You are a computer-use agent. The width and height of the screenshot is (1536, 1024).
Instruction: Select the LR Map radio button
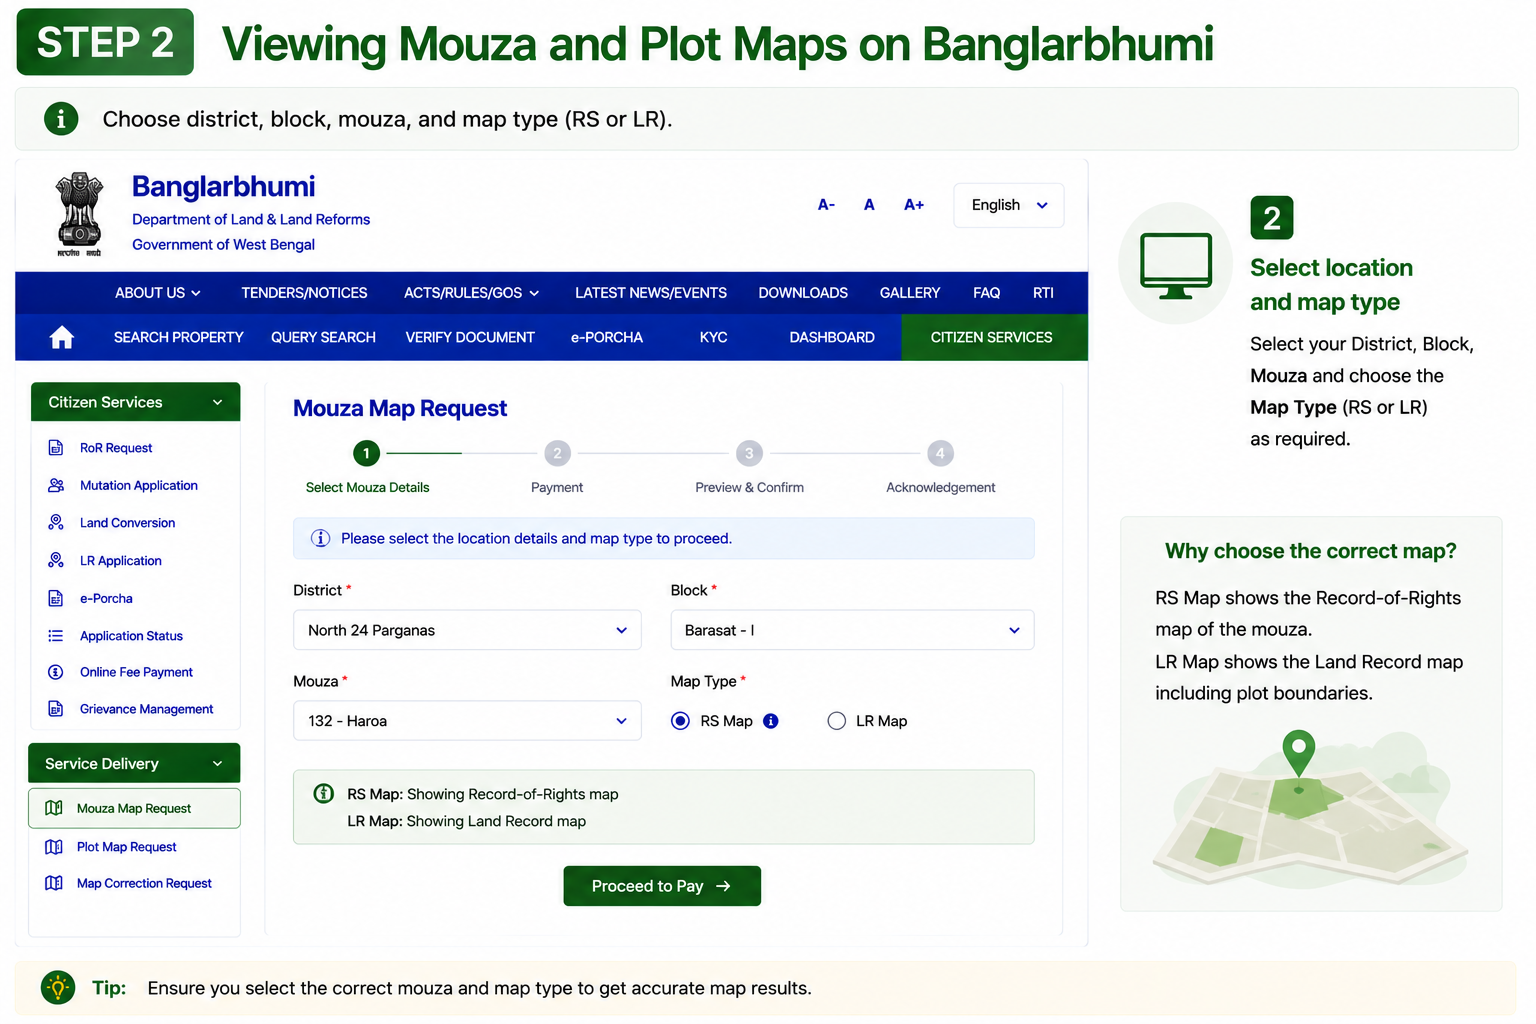pyautogui.click(x=837, y=721)
